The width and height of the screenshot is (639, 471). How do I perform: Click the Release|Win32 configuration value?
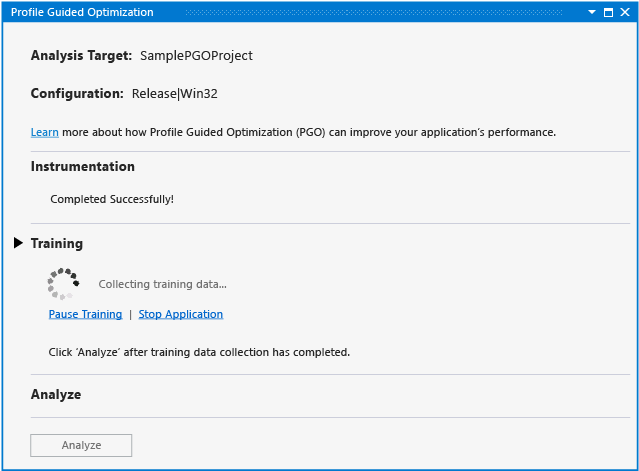(174, 94)
